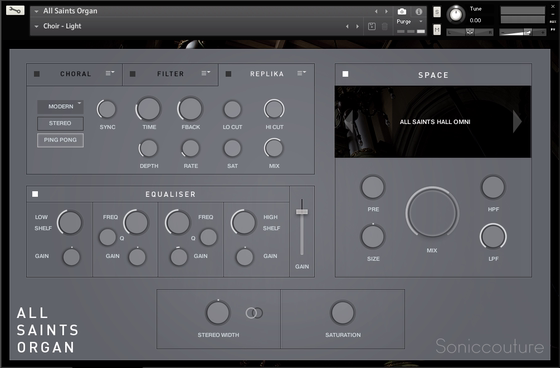The height and width of the screenshot is (368, 560).
Task: Open the REPLIKA preset menu icon
Action: pyautogui.click(x=301, y=73)
